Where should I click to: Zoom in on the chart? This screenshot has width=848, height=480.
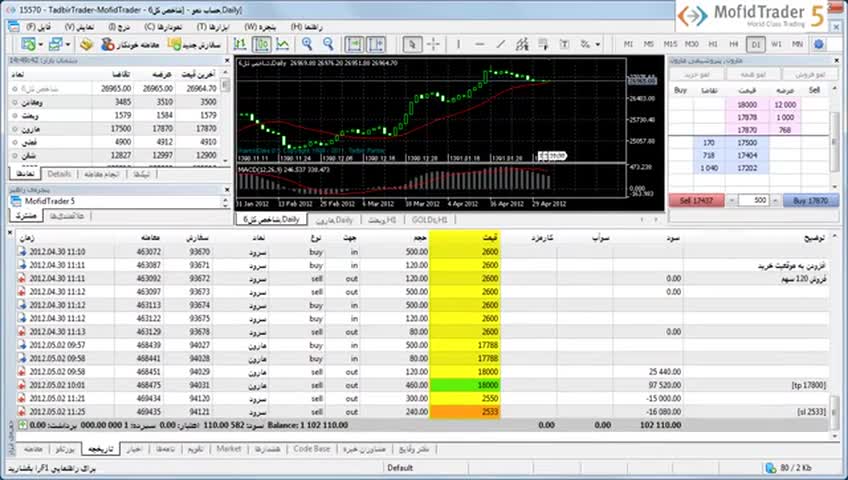307,44
